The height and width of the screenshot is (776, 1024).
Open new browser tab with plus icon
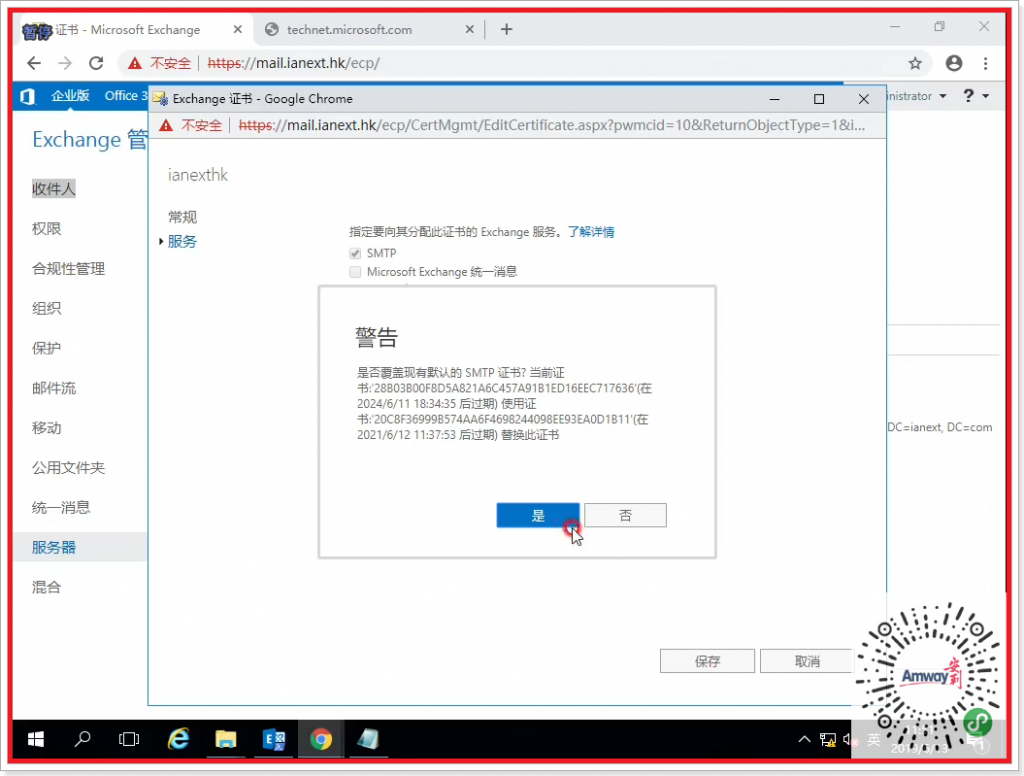506,29
